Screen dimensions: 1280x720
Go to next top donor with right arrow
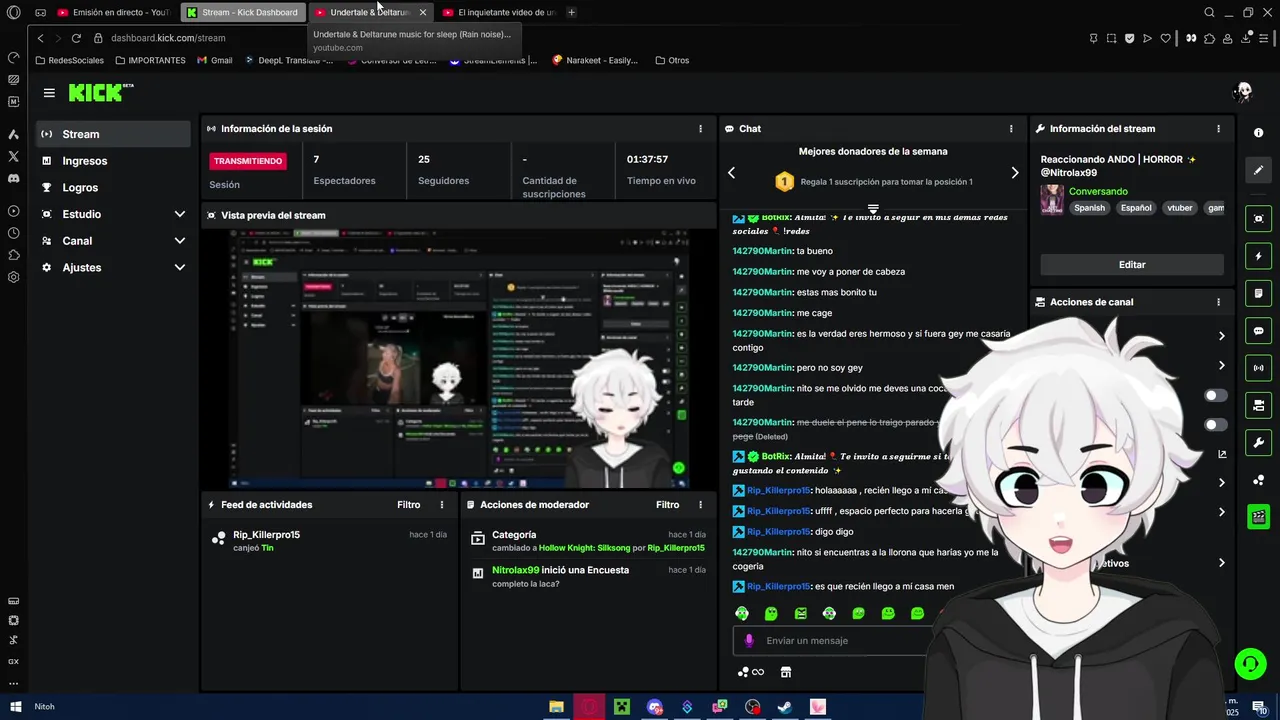click(x=1015, y=173)
